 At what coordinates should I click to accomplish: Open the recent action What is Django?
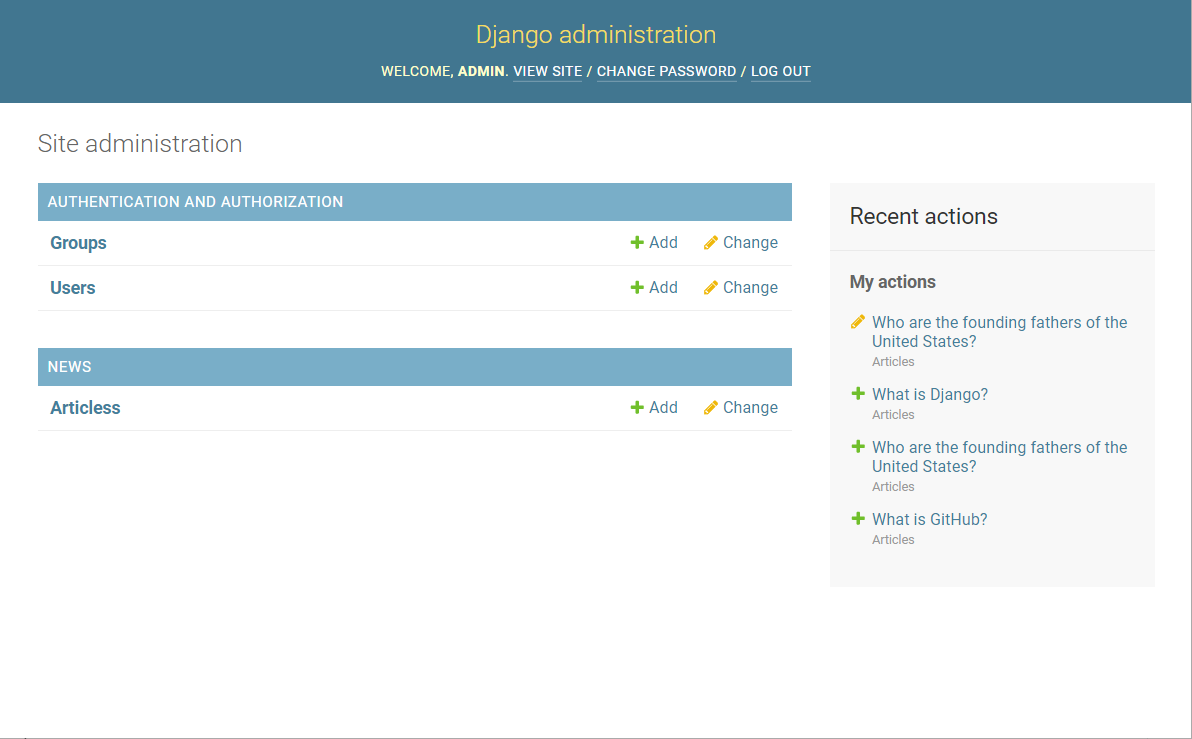tap(930, 395)
